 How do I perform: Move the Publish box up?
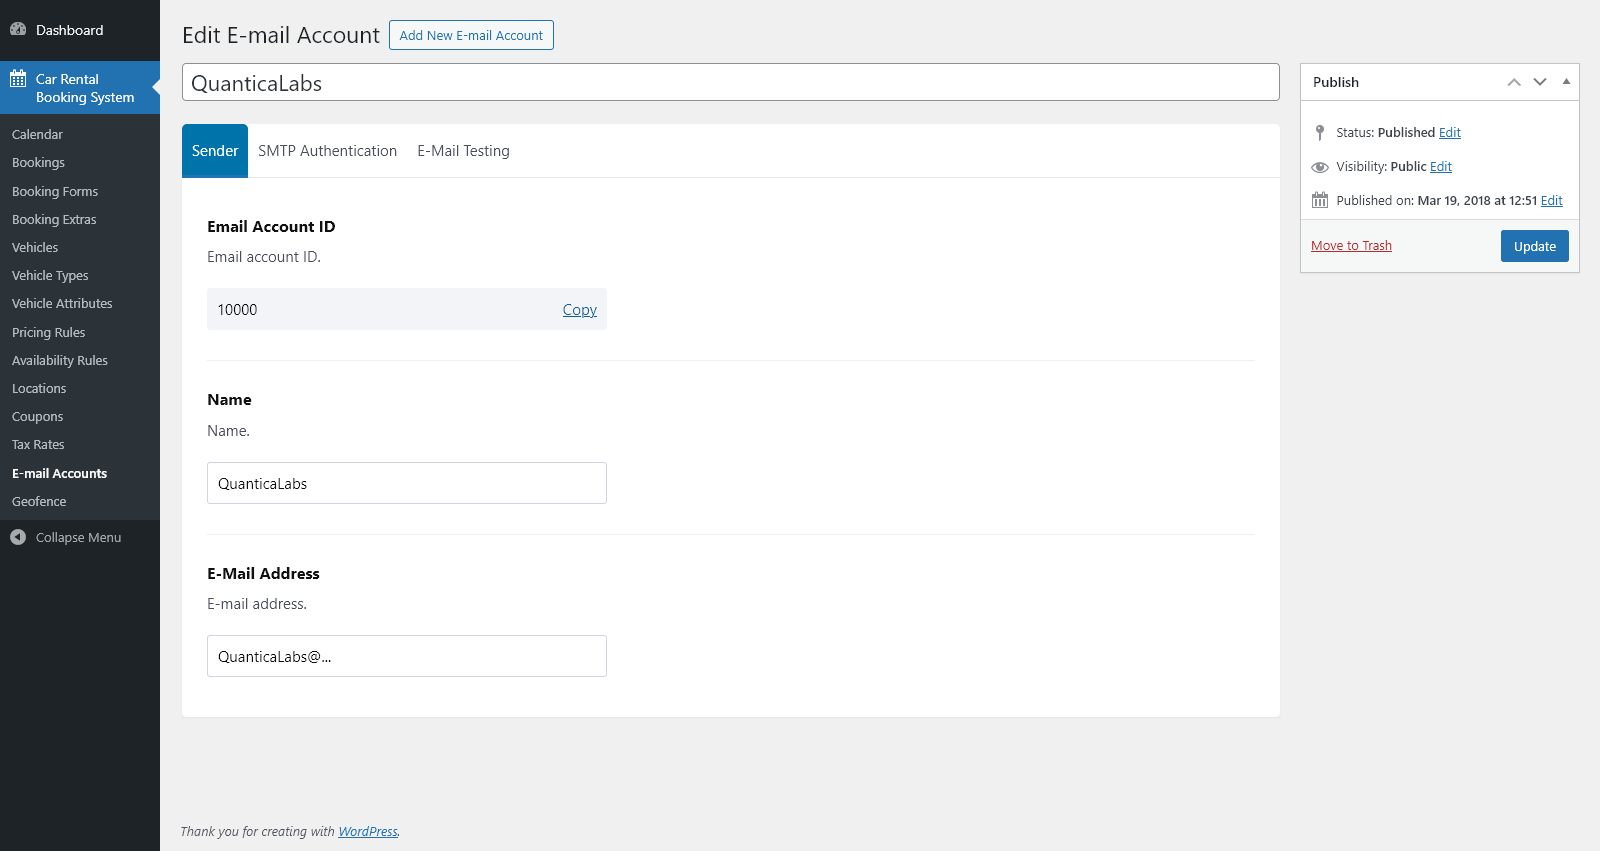[x=1514, y=82]
